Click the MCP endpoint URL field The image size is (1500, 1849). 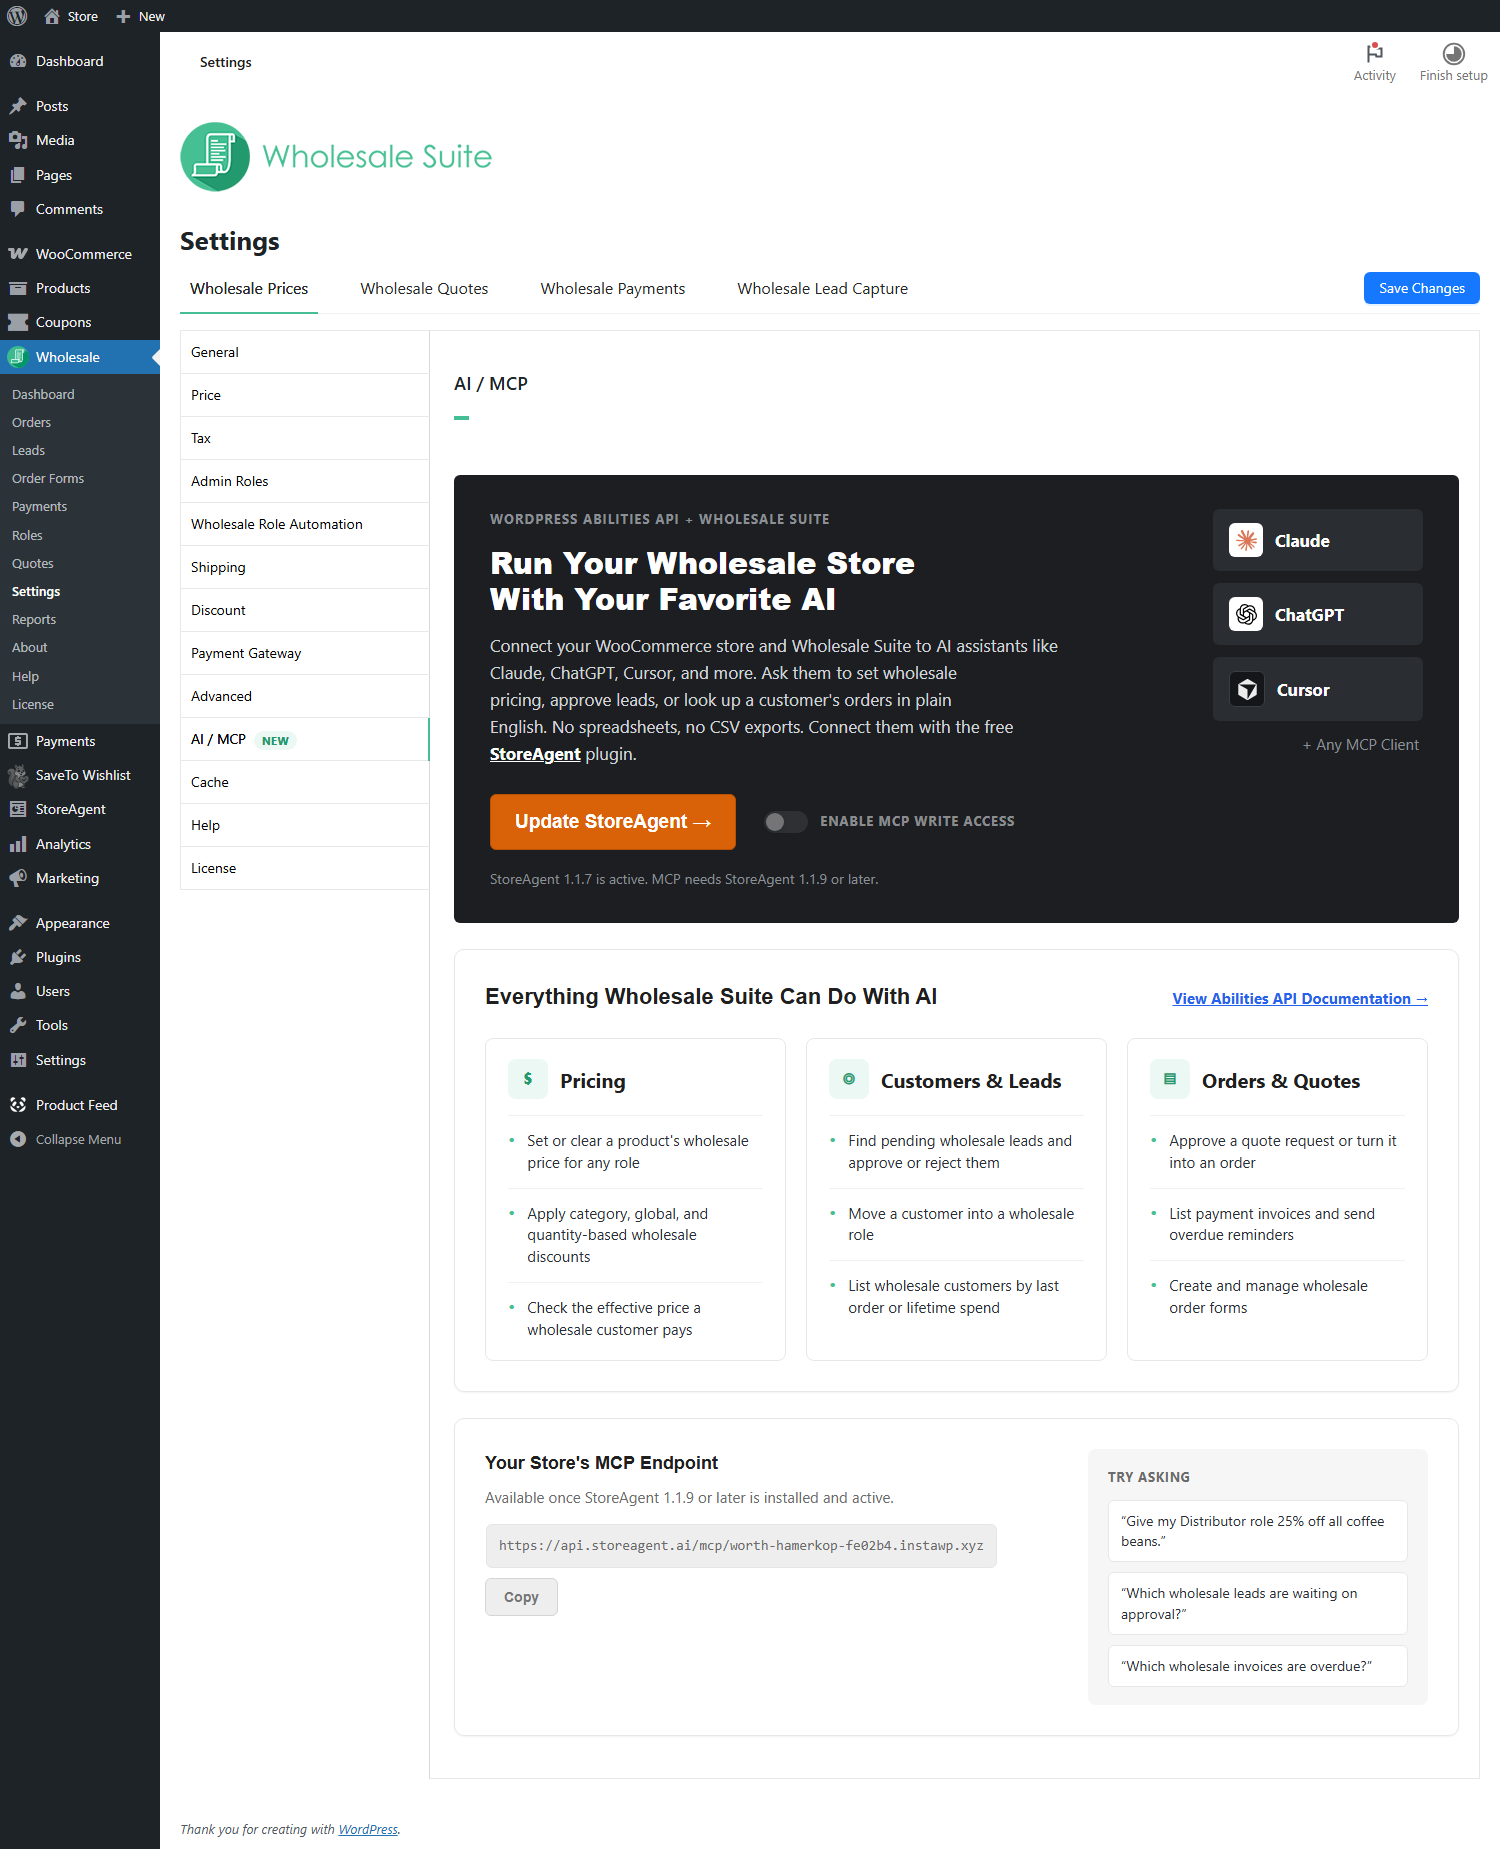(741, 1545)
